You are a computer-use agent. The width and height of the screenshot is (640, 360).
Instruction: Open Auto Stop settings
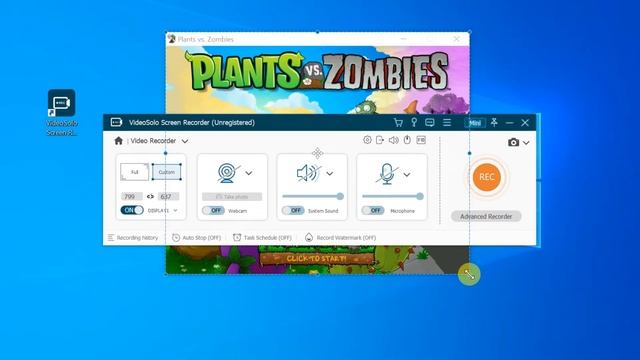pos(196,238)
